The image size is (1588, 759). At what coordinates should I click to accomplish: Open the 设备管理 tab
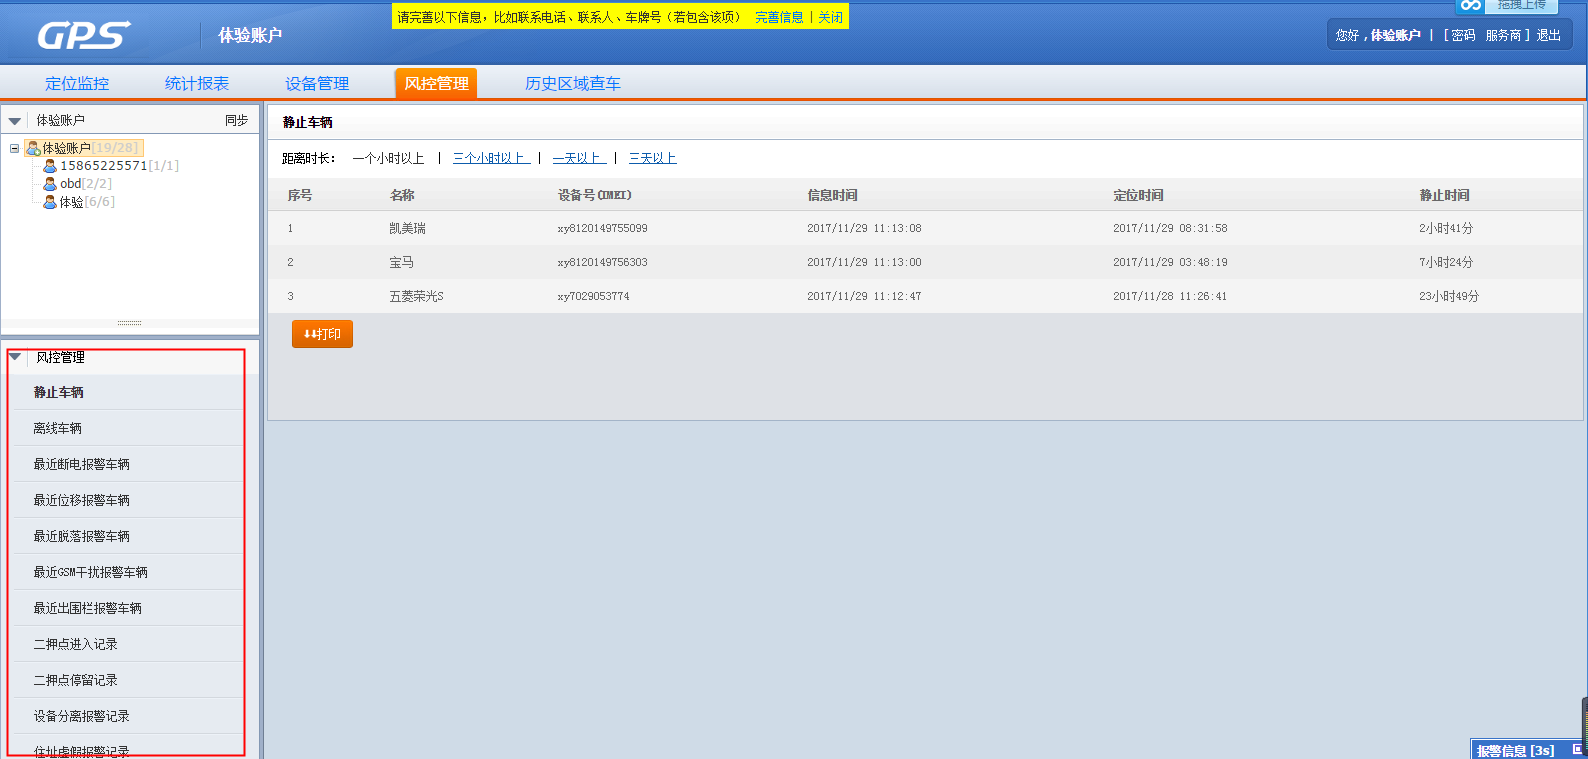pos(317,84)
